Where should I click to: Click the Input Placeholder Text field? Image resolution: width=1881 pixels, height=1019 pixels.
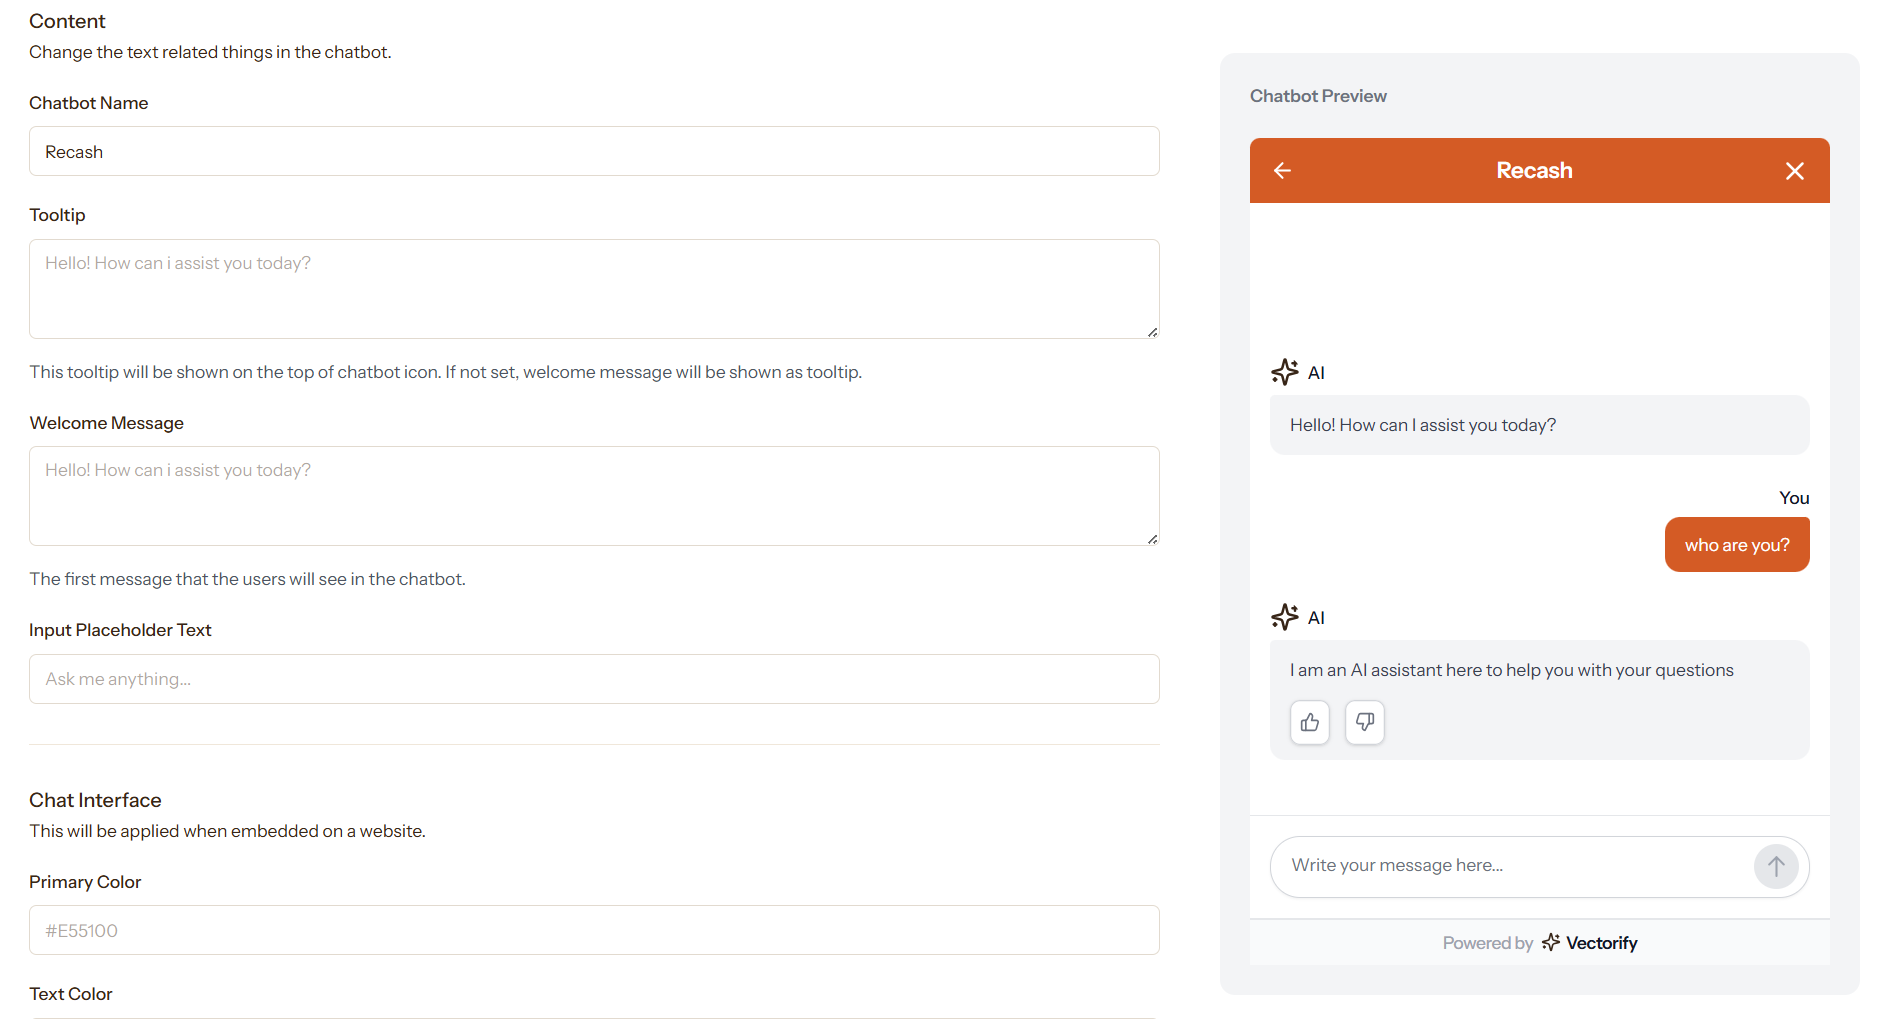coord(594,679)
